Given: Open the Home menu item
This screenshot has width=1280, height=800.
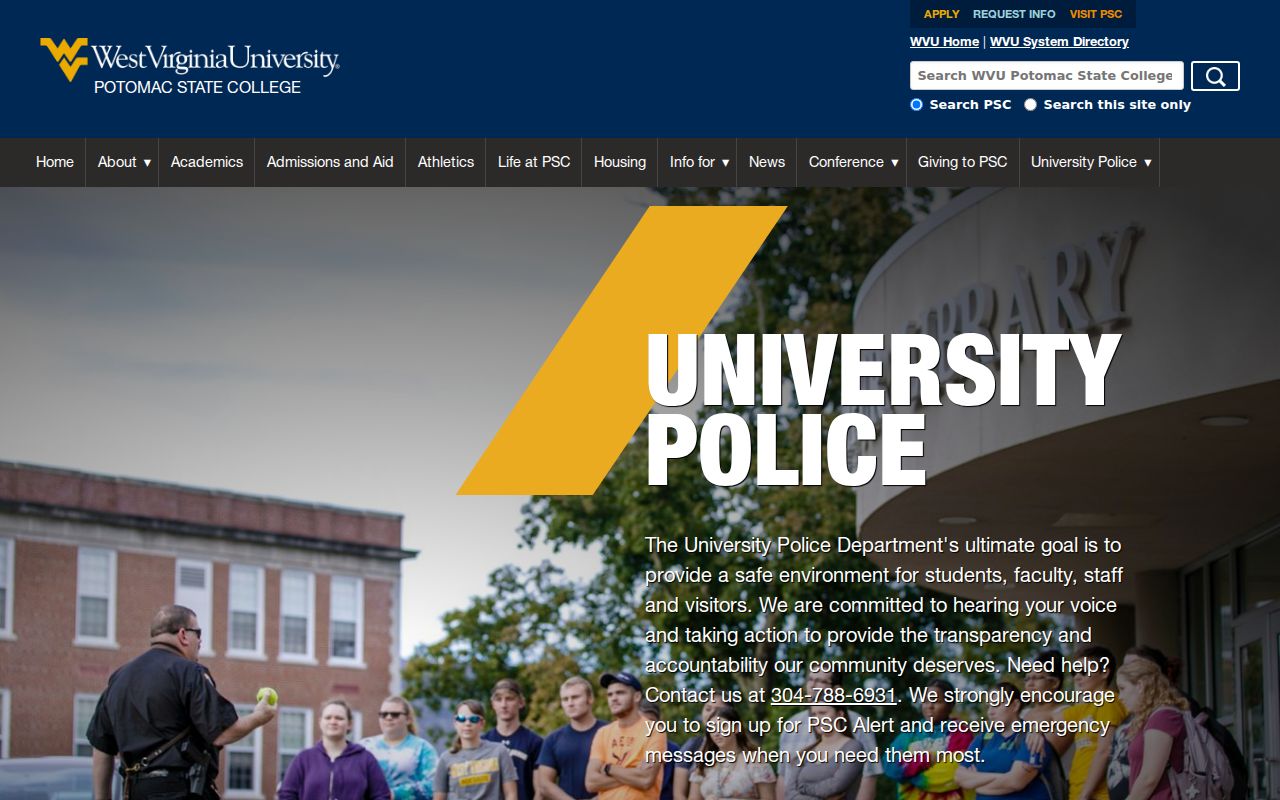Looking at the screenshot, I should tap(55, 162).
